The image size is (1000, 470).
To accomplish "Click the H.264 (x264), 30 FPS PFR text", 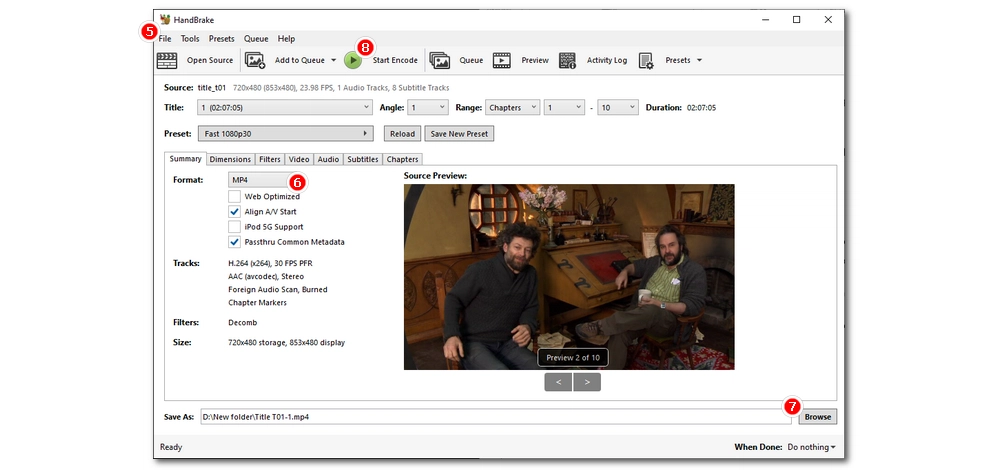I will 270,263.
